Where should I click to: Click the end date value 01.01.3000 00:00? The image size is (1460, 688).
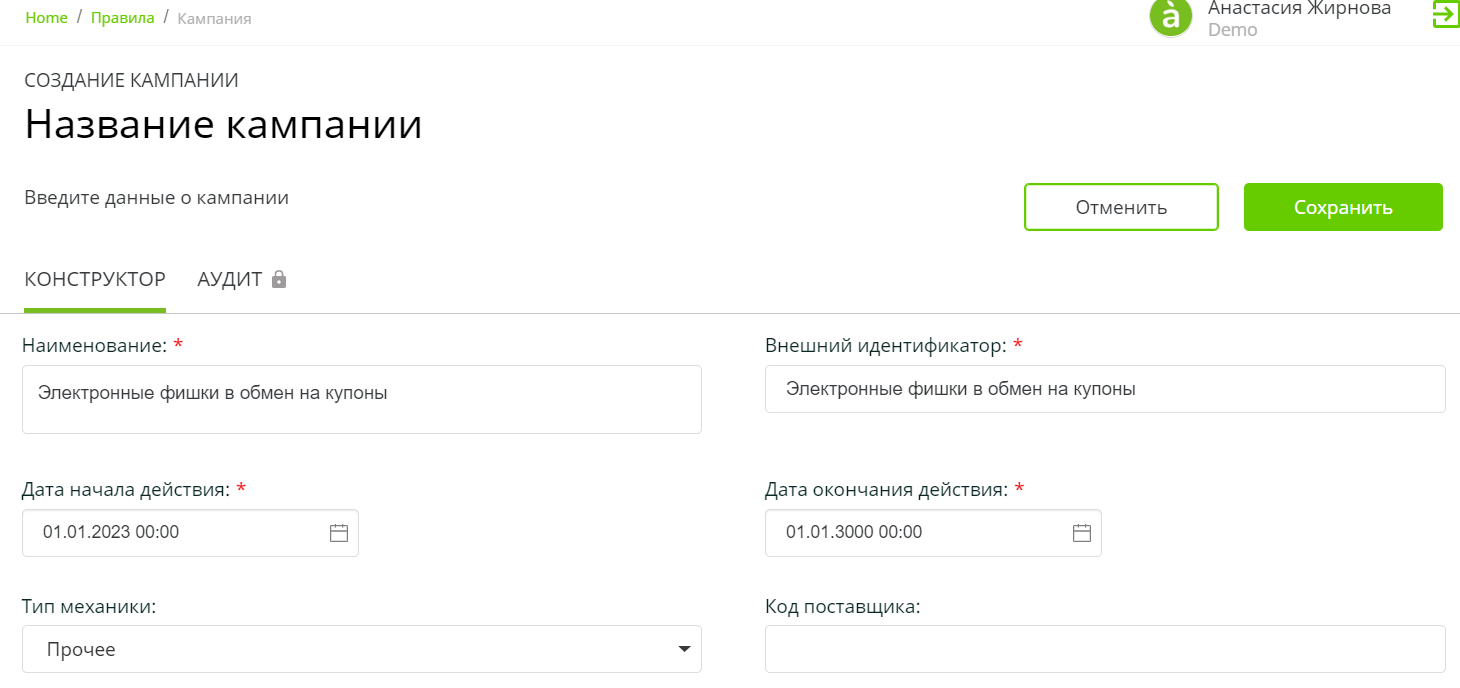(x=854, y=533)
